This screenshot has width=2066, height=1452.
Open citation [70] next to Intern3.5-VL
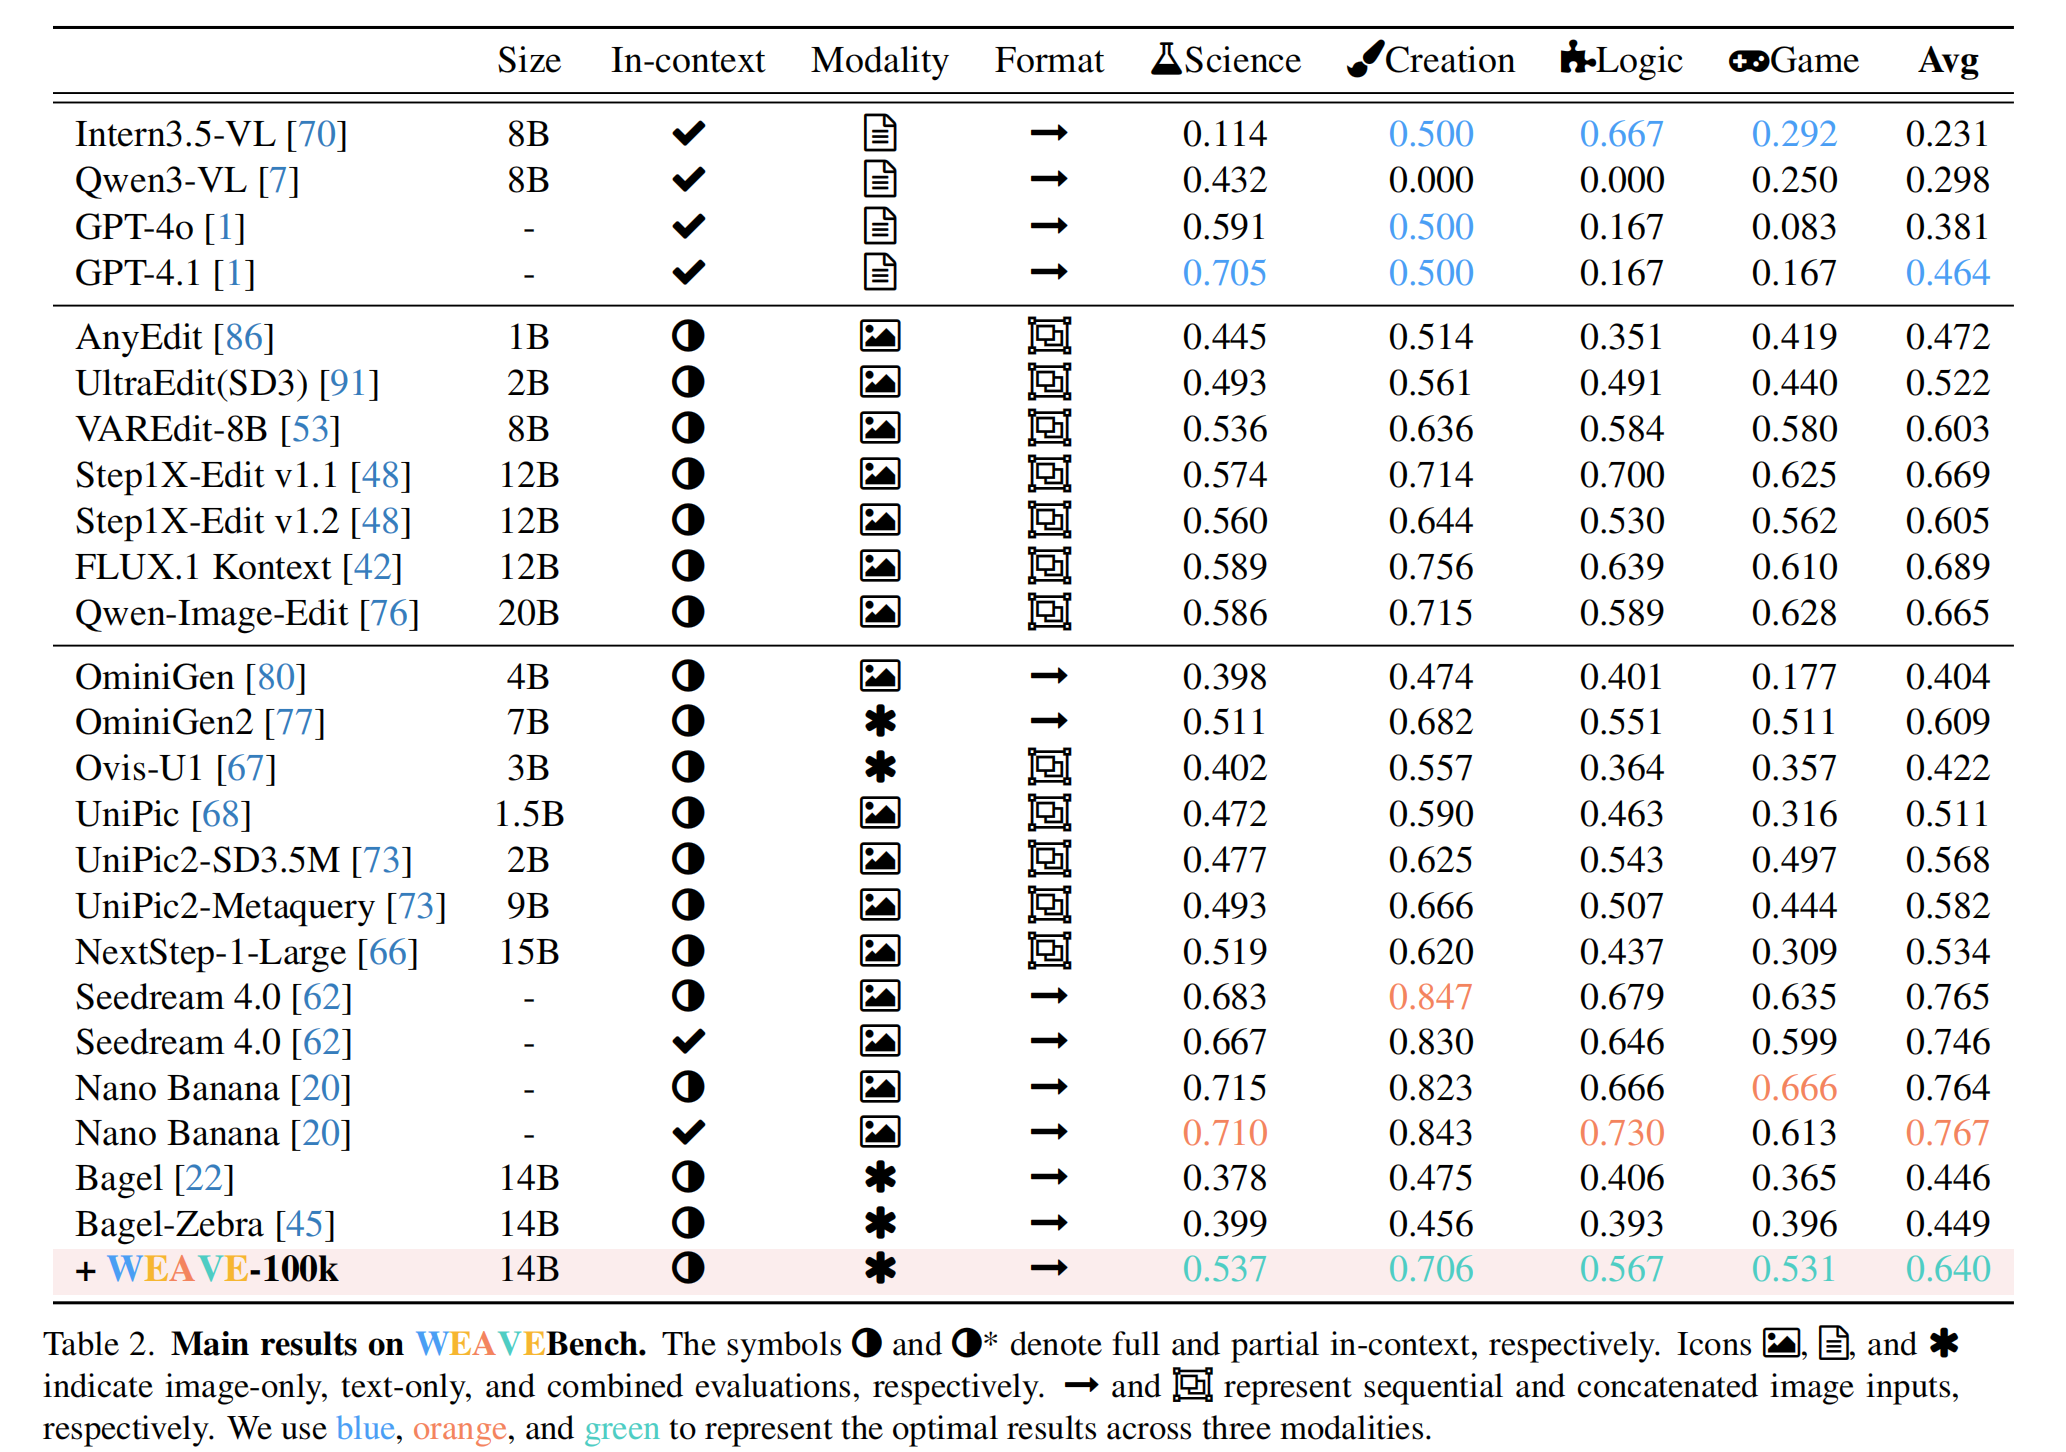tap(316, 133)
